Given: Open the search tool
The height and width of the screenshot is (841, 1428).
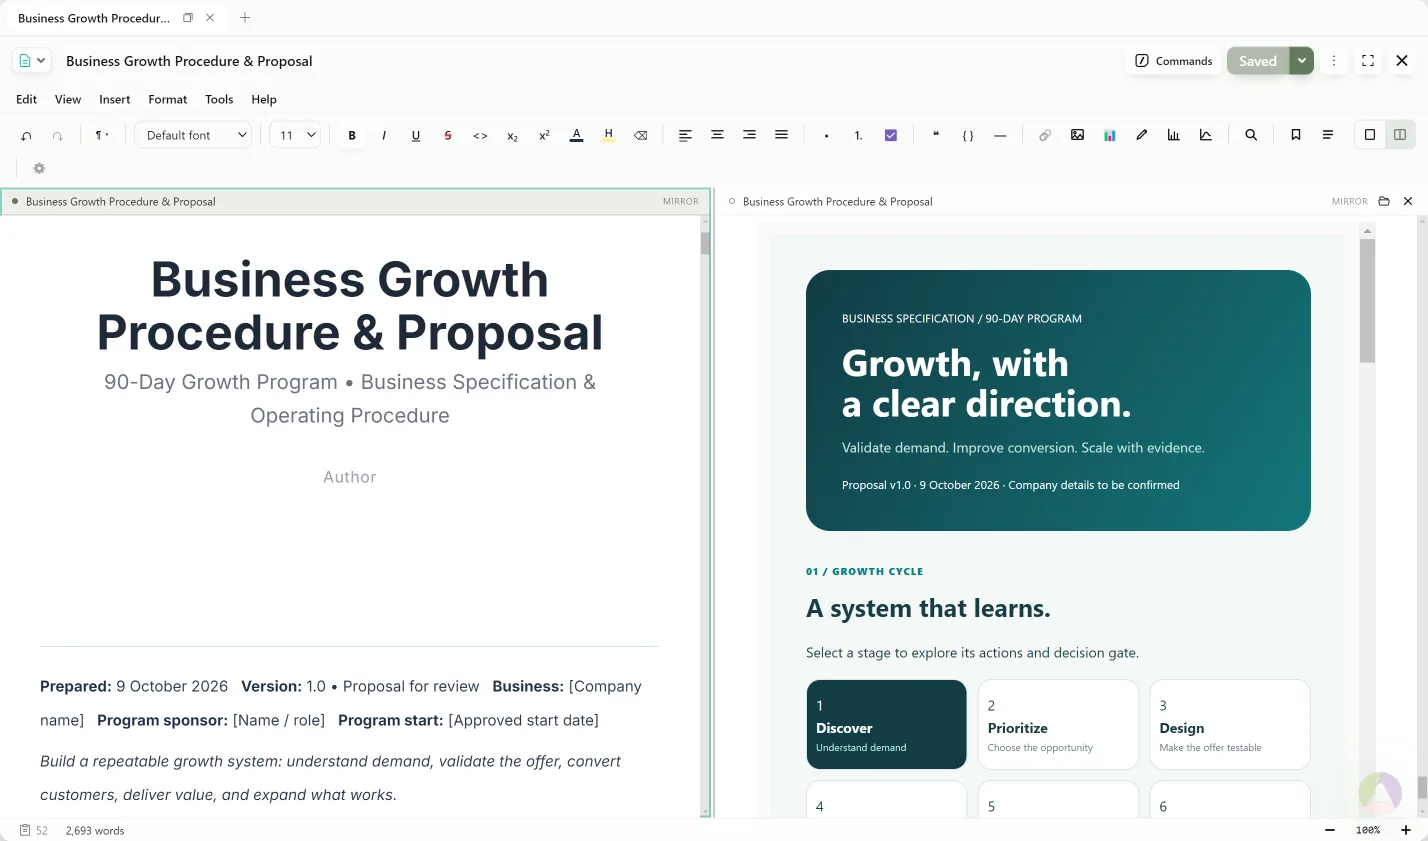Looking at the screenshot, I should pyautogui.click(x=1251, y=135).
